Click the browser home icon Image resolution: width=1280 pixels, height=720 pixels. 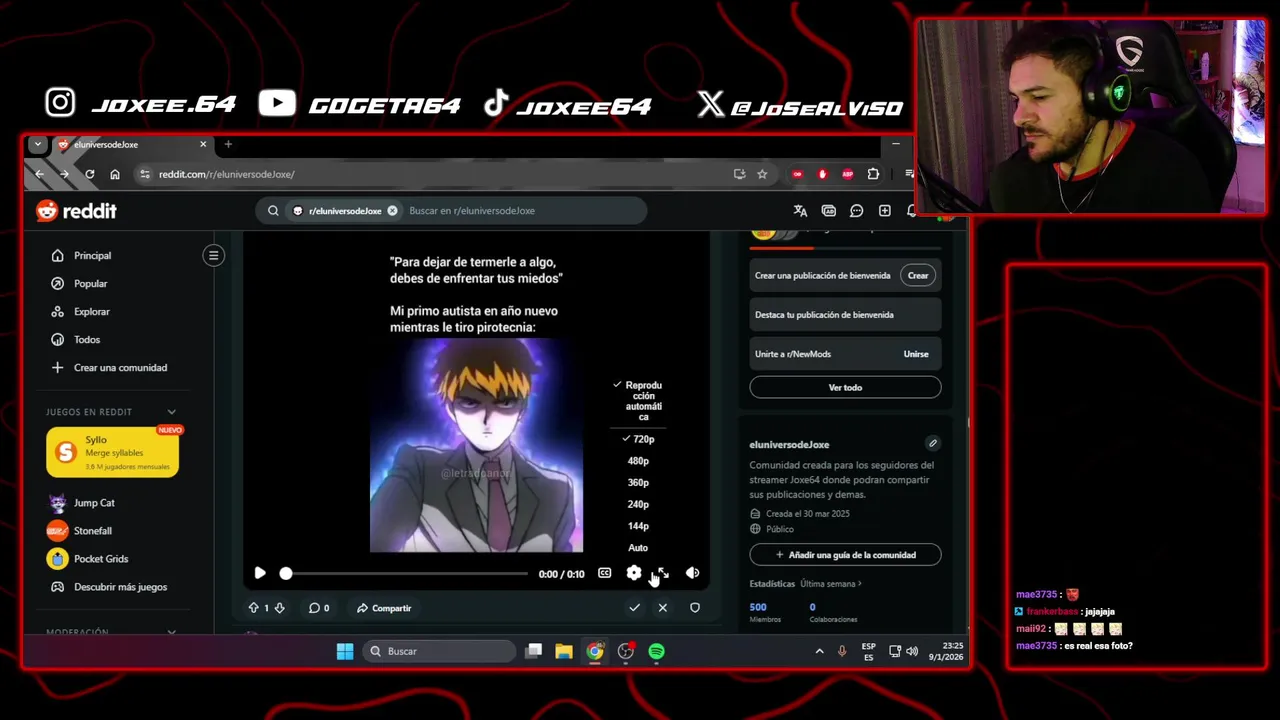pos(115,174)
